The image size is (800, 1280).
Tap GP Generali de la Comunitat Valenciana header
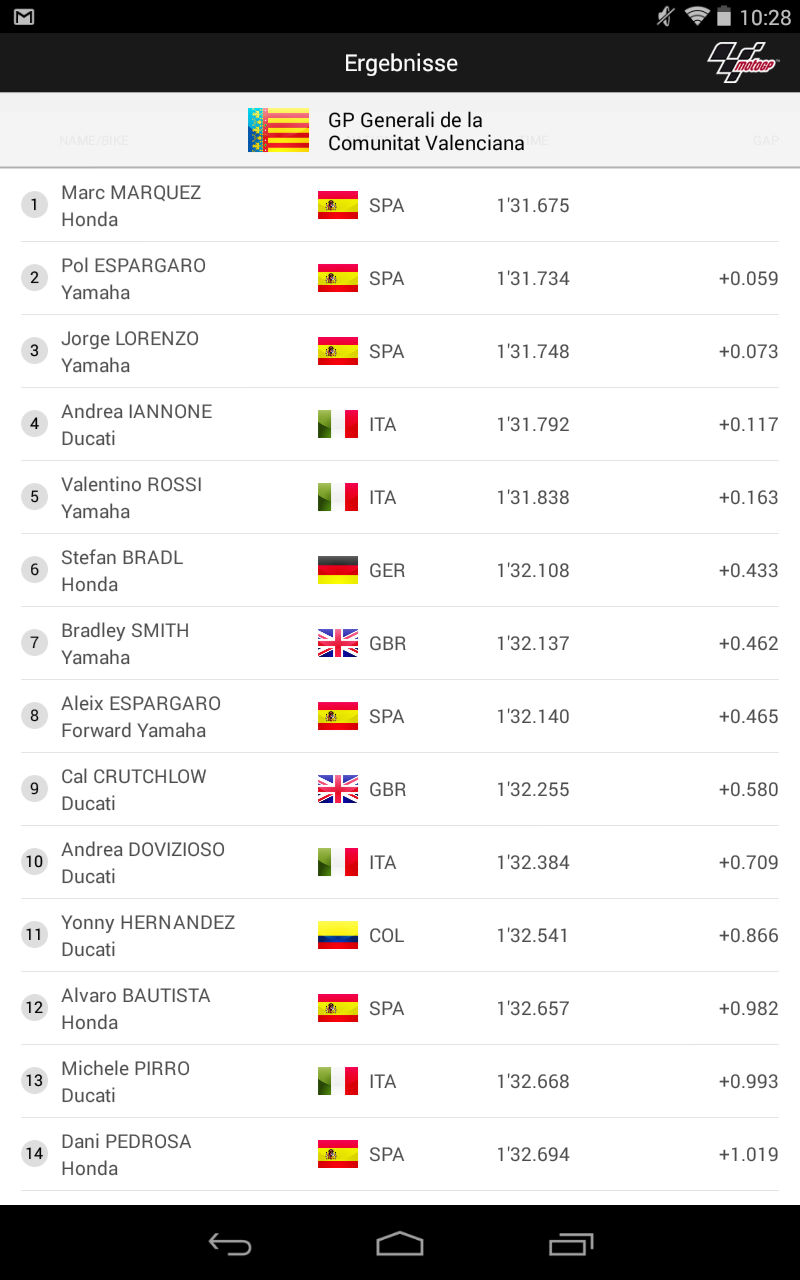(x=426, y=131)
